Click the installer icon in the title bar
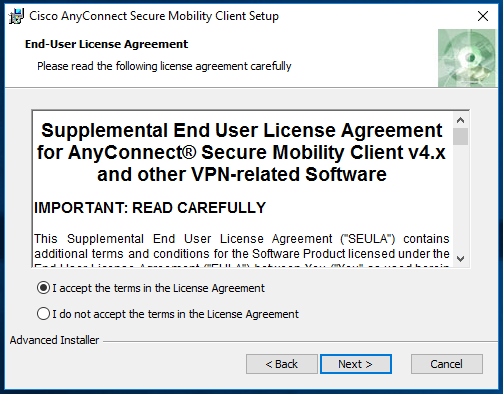The width and height of the screenshot is (503, 394). (16, 16)
